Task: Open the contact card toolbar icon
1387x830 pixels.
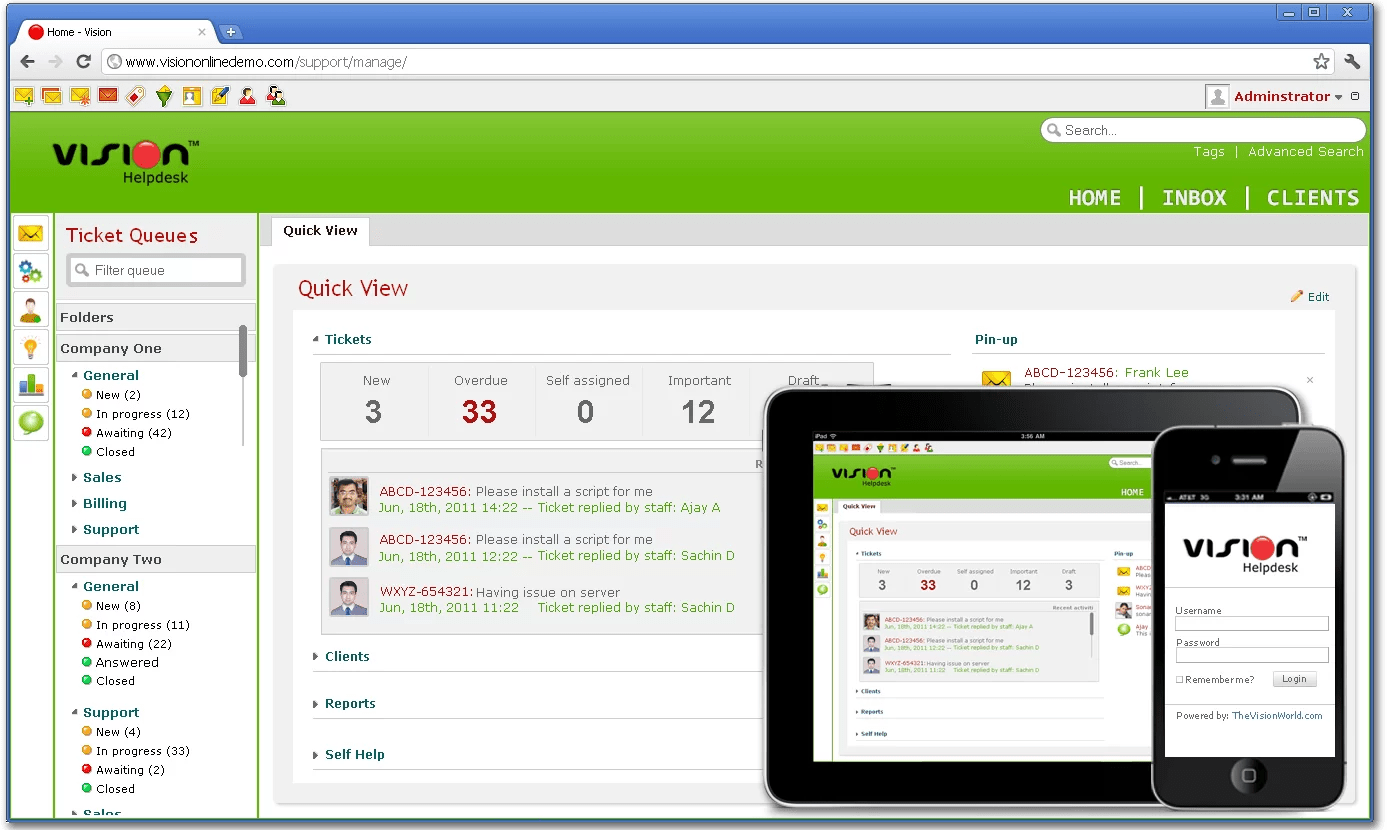Action: (191, 95)
